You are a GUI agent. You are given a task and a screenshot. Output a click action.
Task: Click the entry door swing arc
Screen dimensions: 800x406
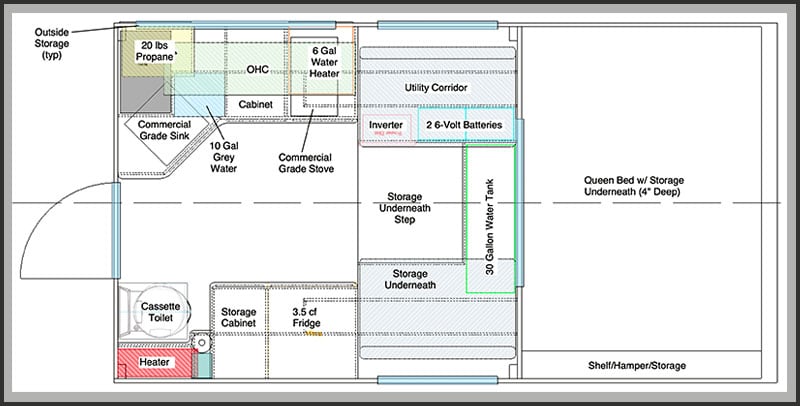(66, 231)
